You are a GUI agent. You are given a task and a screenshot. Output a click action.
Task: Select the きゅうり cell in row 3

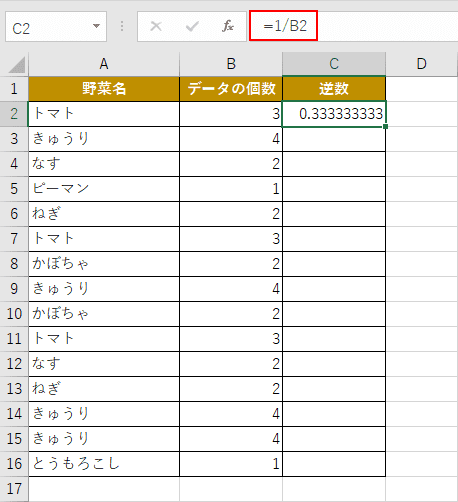104,139
